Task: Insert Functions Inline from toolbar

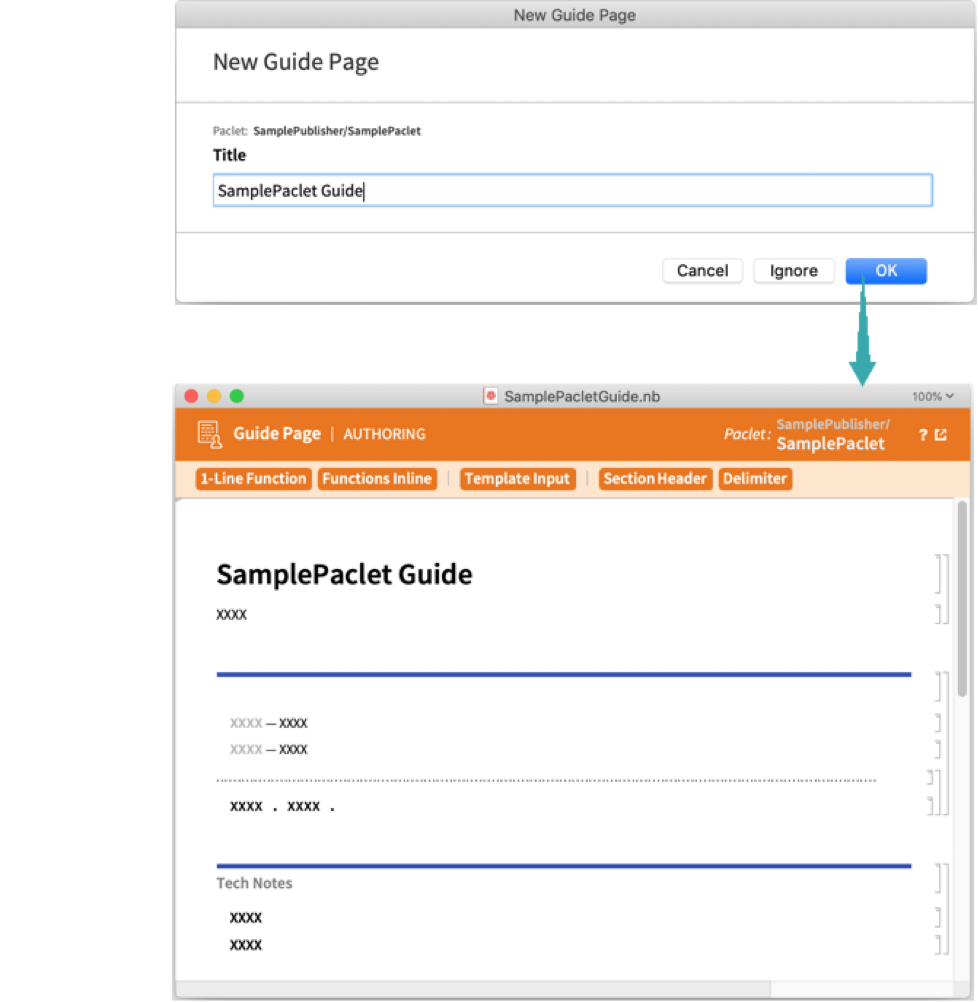Action: point(377,479)
